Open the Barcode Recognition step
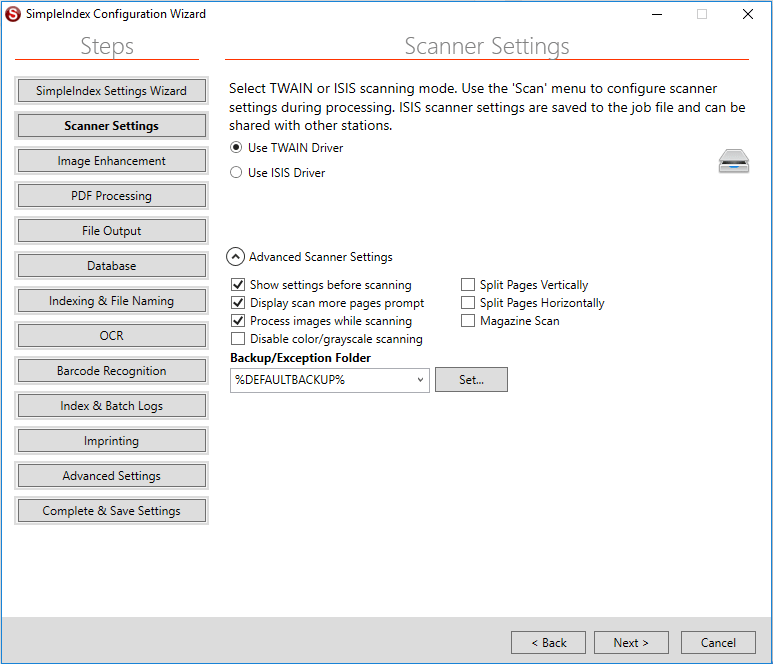The width and height of the screenshot is (773, 664). (111, 371)
